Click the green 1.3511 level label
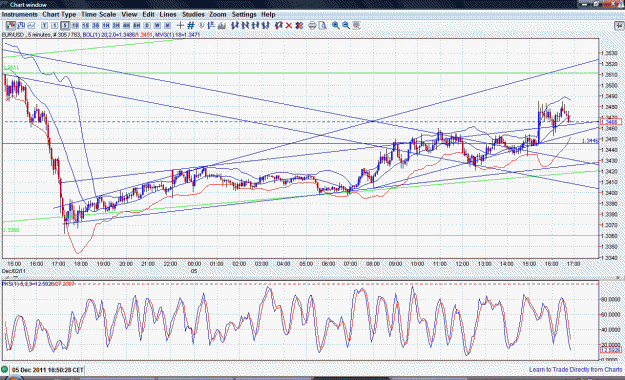This screenshot has width=625, height=380. (11, 68)
